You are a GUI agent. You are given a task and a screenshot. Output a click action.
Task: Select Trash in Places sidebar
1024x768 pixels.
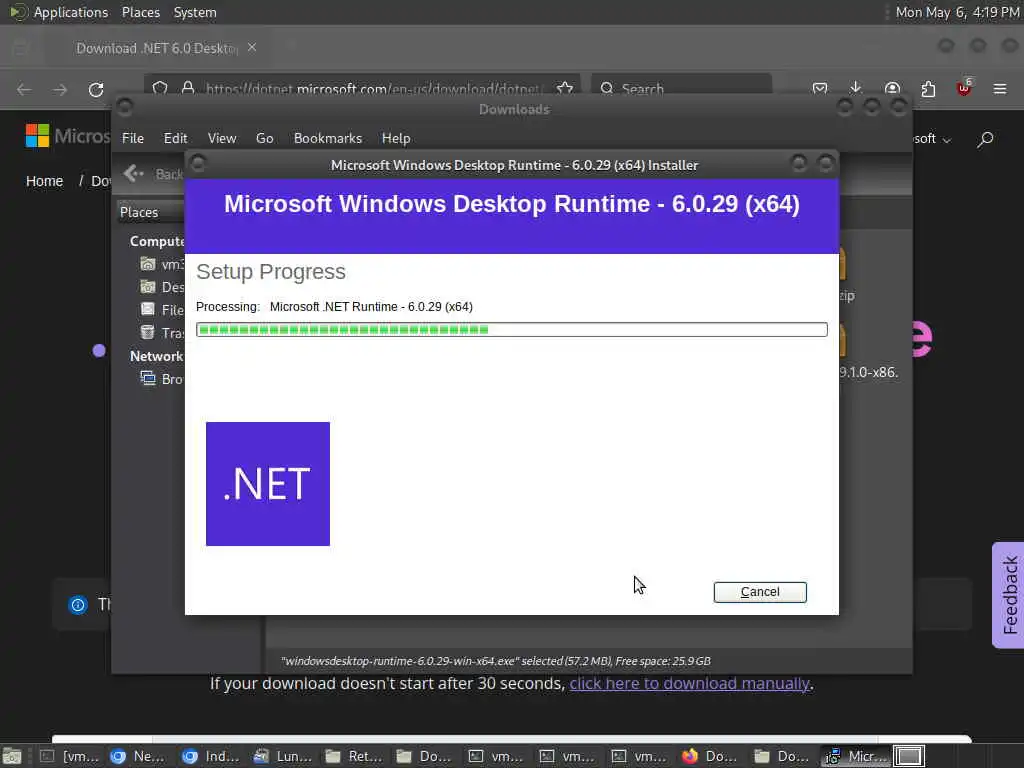(x=162, y=333)
